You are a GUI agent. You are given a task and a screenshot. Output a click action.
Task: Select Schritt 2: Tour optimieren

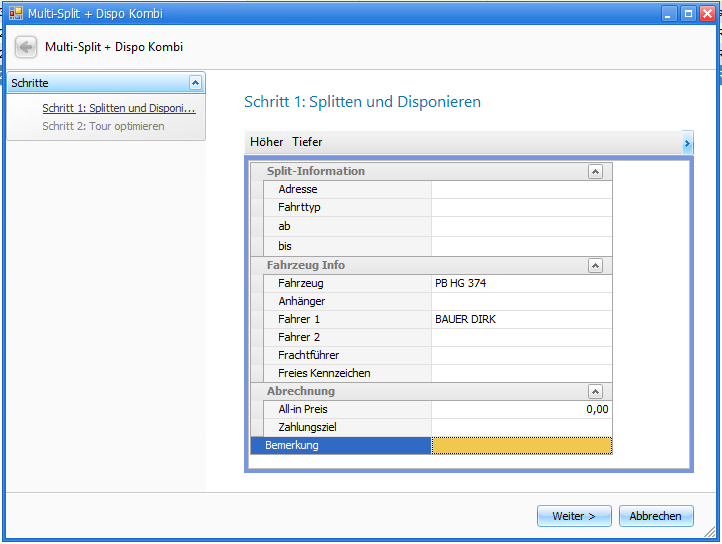[103, 126]
